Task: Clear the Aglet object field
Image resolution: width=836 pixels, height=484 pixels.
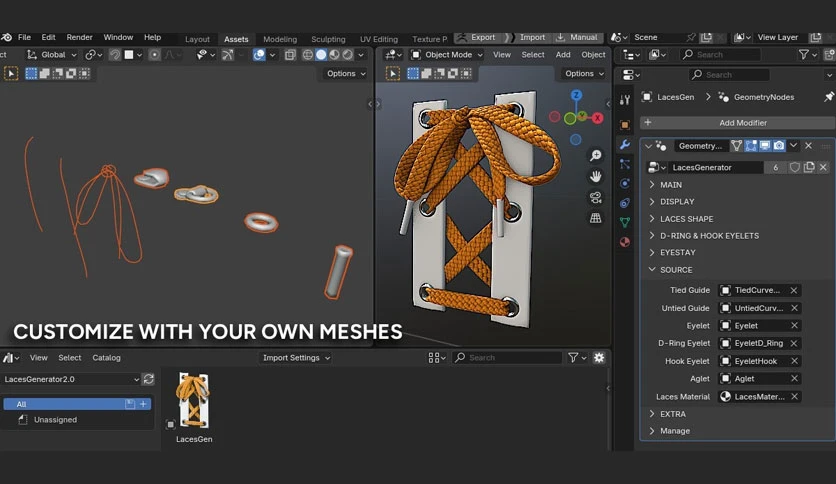Action: pyautogui.click(x=794, y=378)
